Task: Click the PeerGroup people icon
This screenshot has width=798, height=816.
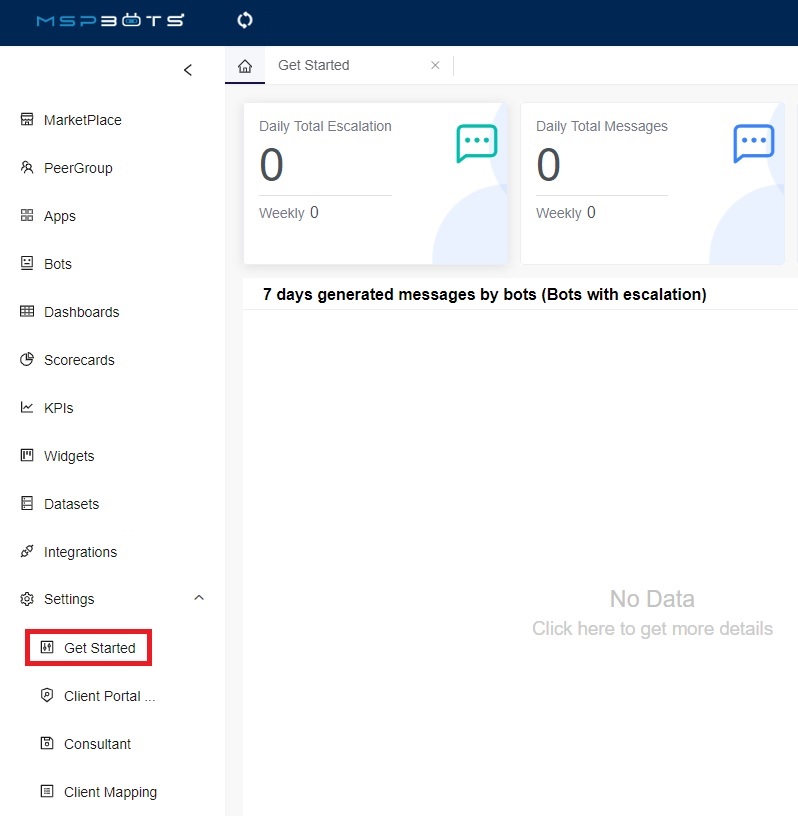Action: pos(27,168)
